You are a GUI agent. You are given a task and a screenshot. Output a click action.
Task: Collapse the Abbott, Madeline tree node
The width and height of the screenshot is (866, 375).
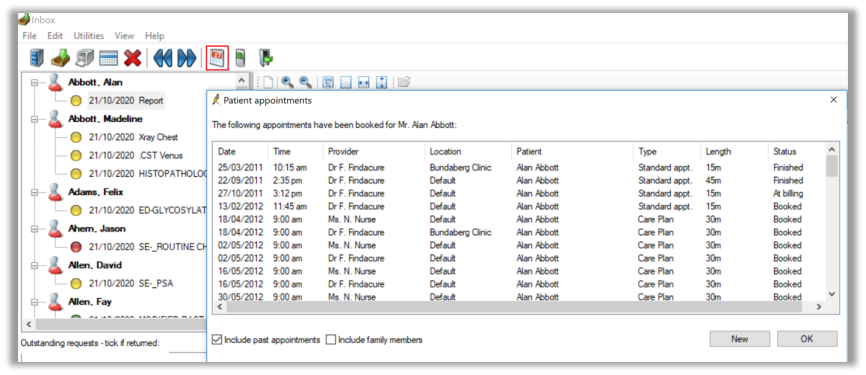[35, 119]
